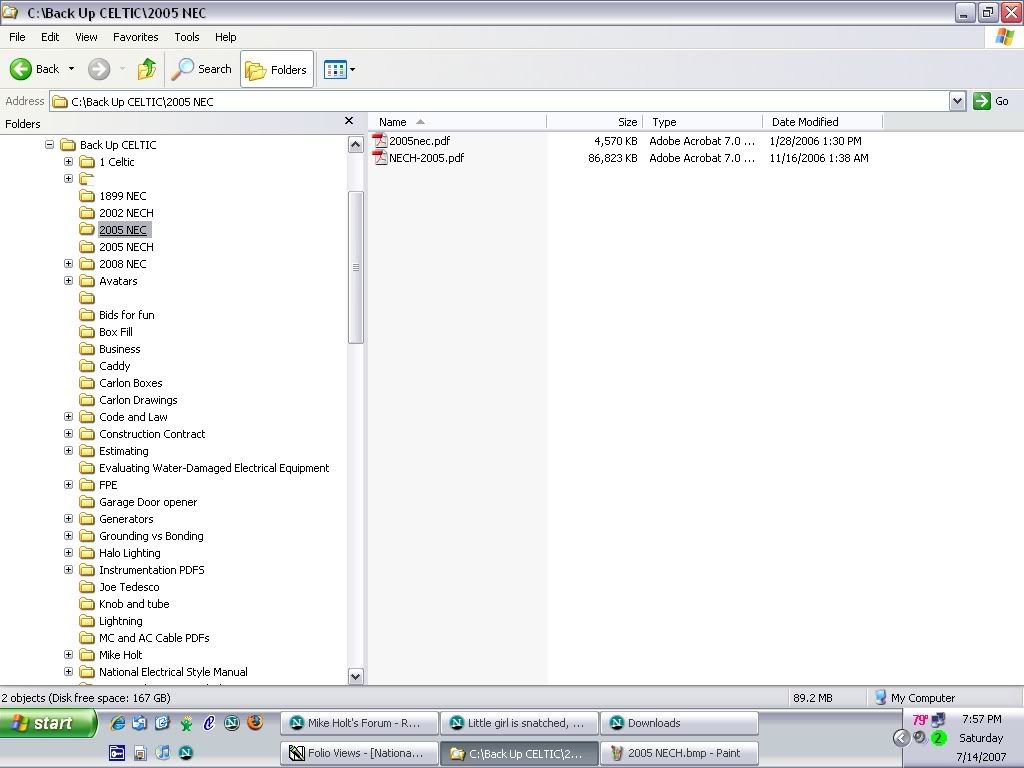Open the address bar dropdown arrow
The height and width of the screenshot is (768, 1024).
pyautogui.click(x=957, y=101)
